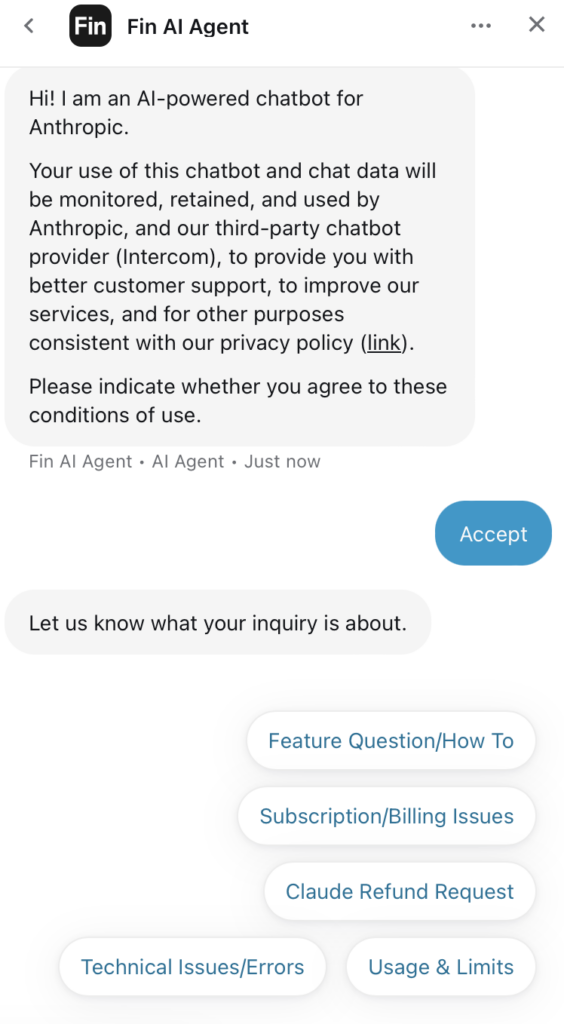
Task: Click 'Fin AI Agent' sender label under message
Action: [81, 462]
